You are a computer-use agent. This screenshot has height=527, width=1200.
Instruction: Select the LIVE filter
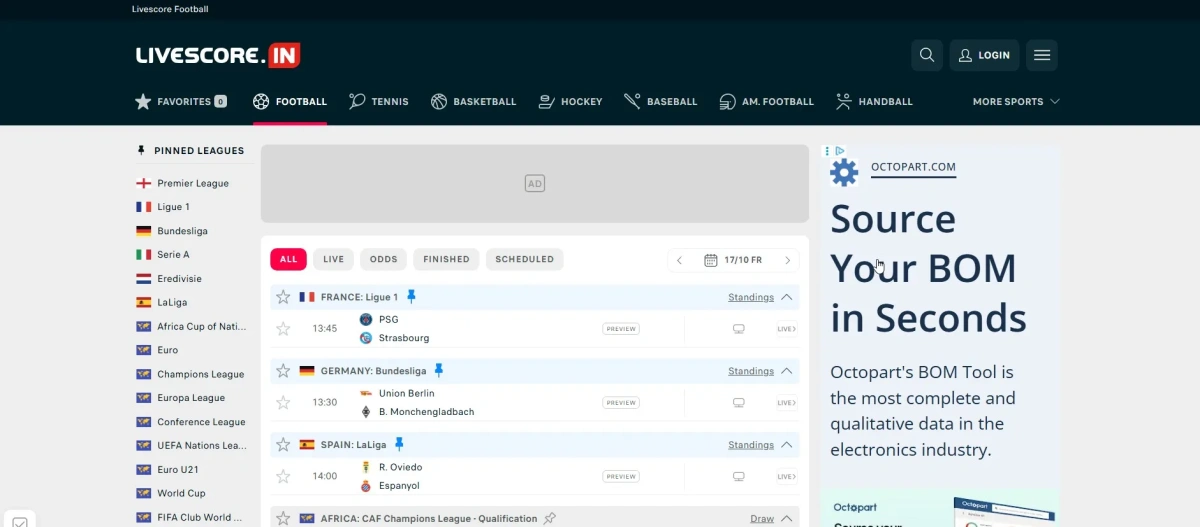333,259
